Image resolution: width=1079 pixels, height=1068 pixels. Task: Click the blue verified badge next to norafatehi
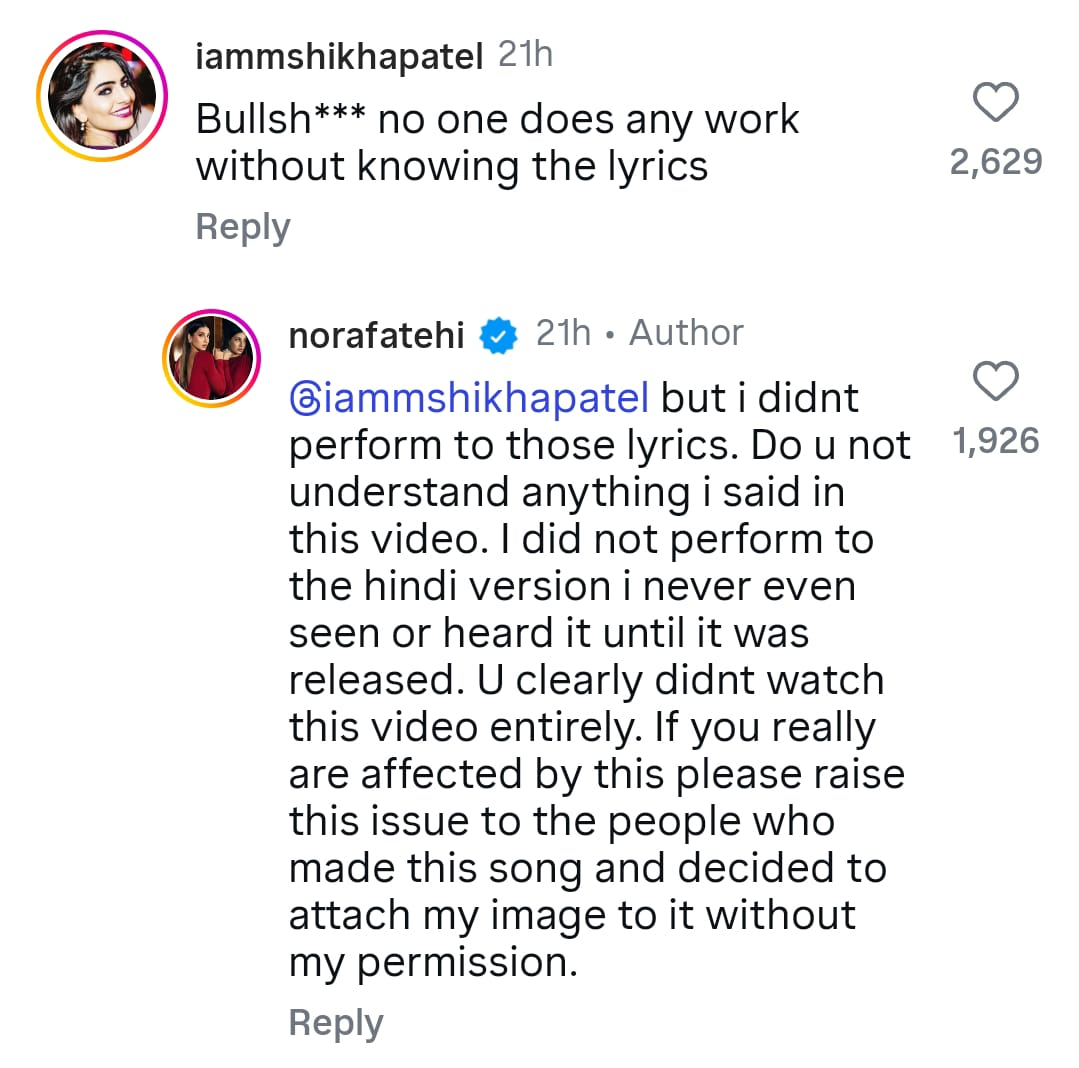coord(498,335)
